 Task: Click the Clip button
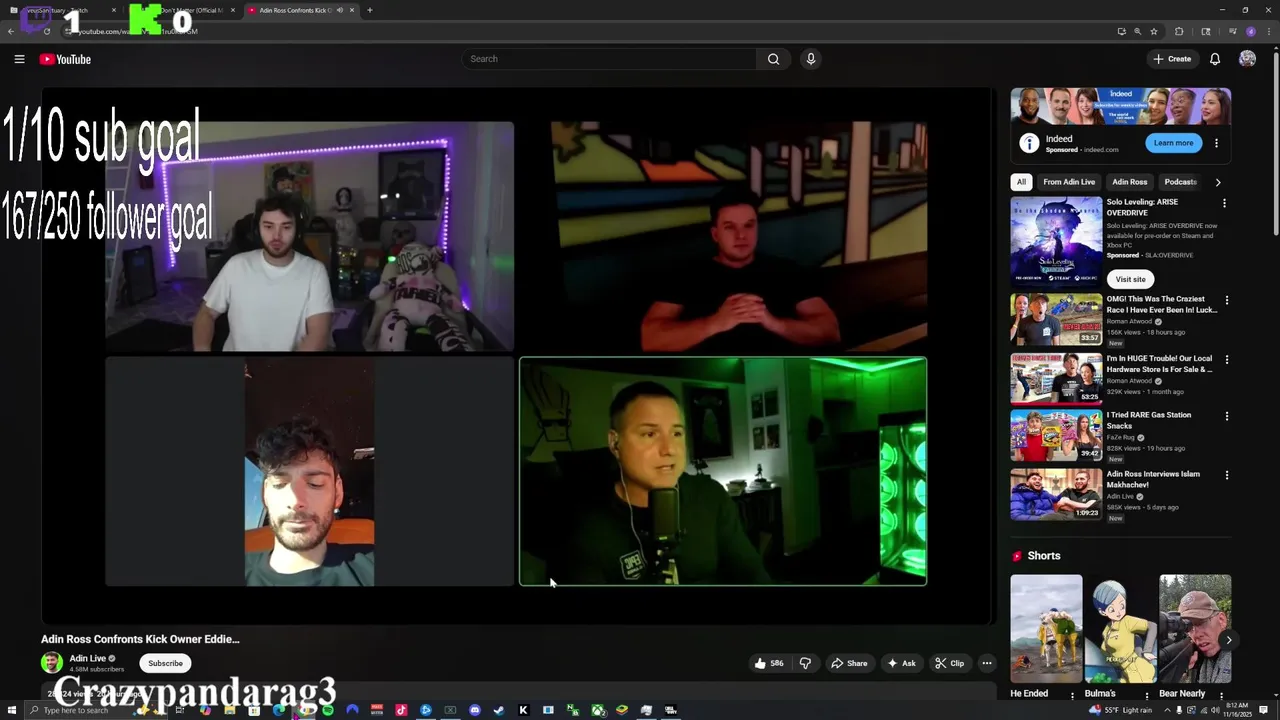[x=949, y=663]
